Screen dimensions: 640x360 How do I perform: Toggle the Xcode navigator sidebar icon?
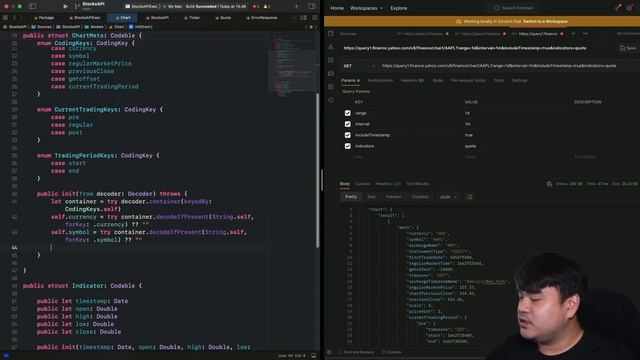pyautogui.click(x=33, y=6)
